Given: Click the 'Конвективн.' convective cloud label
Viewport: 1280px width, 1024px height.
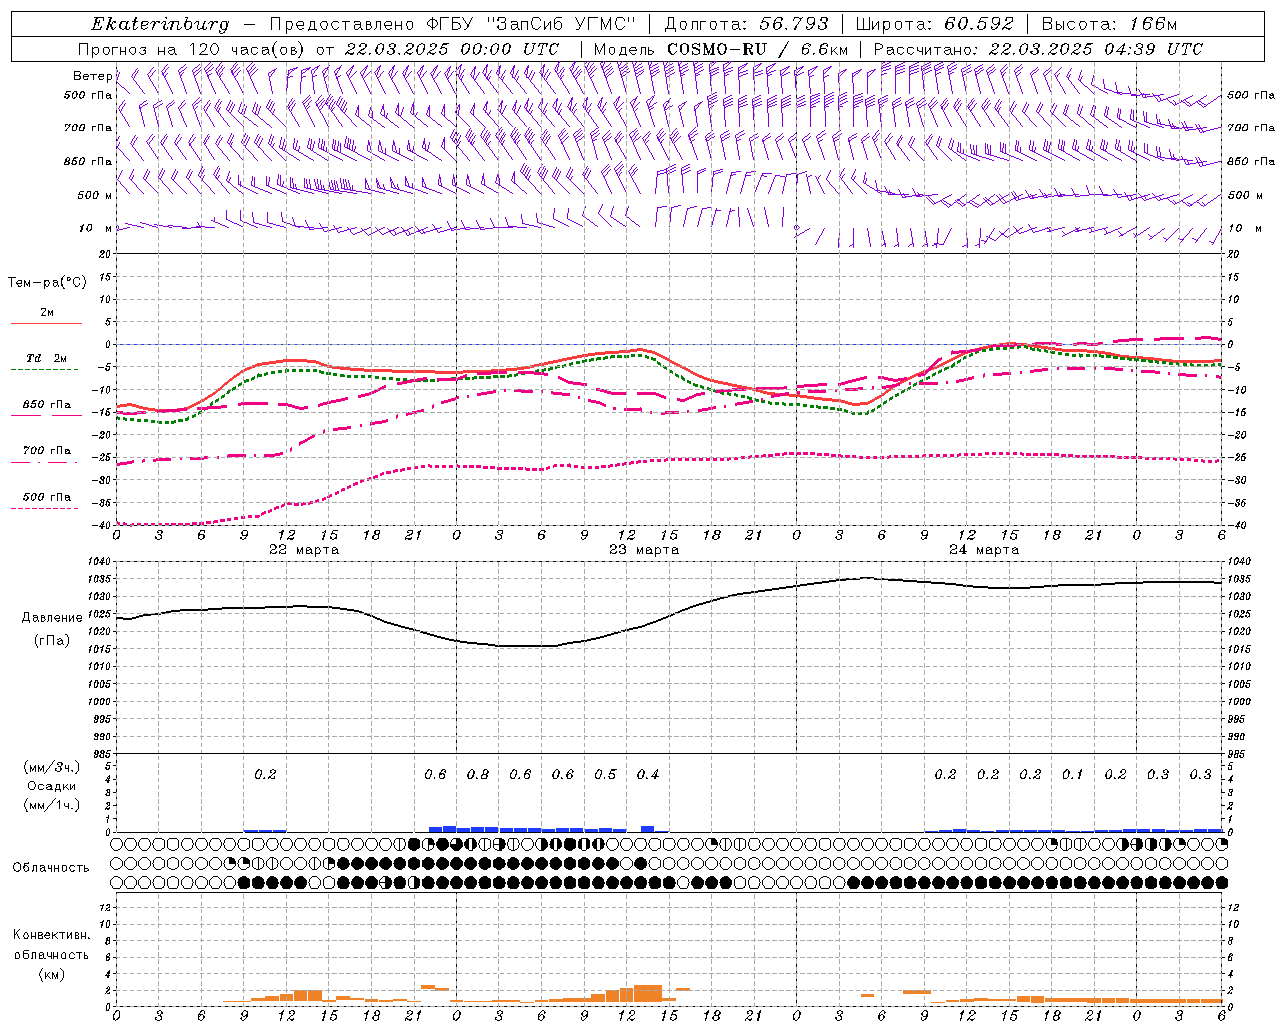Looking at the screenshot, I should click(x=51, y=935).
